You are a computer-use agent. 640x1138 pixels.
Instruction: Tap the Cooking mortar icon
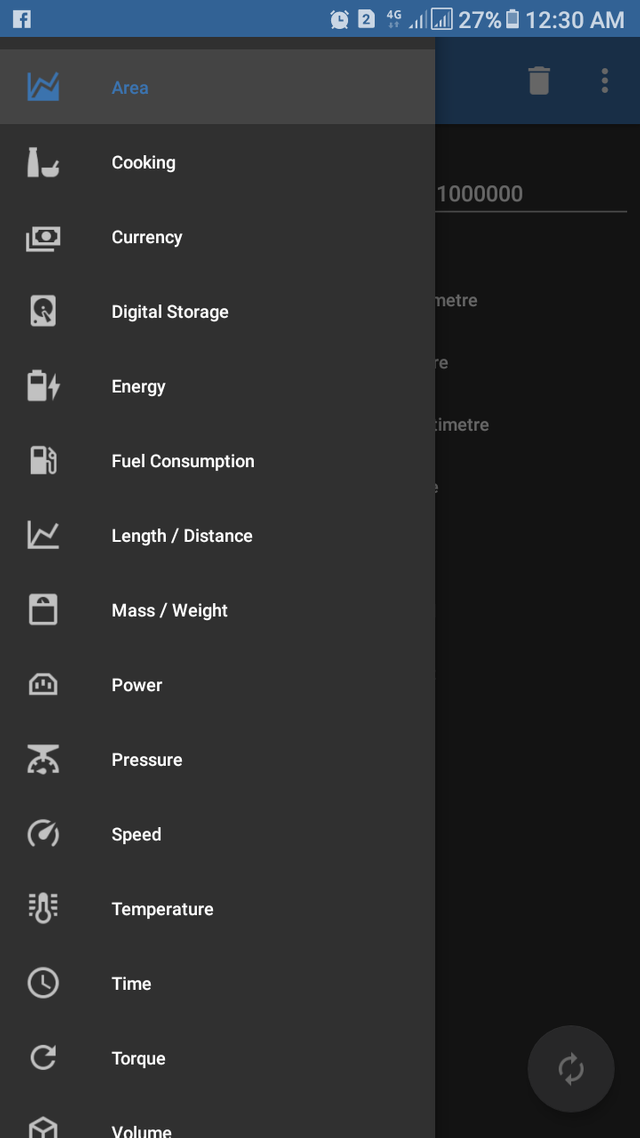pos(43,162)
